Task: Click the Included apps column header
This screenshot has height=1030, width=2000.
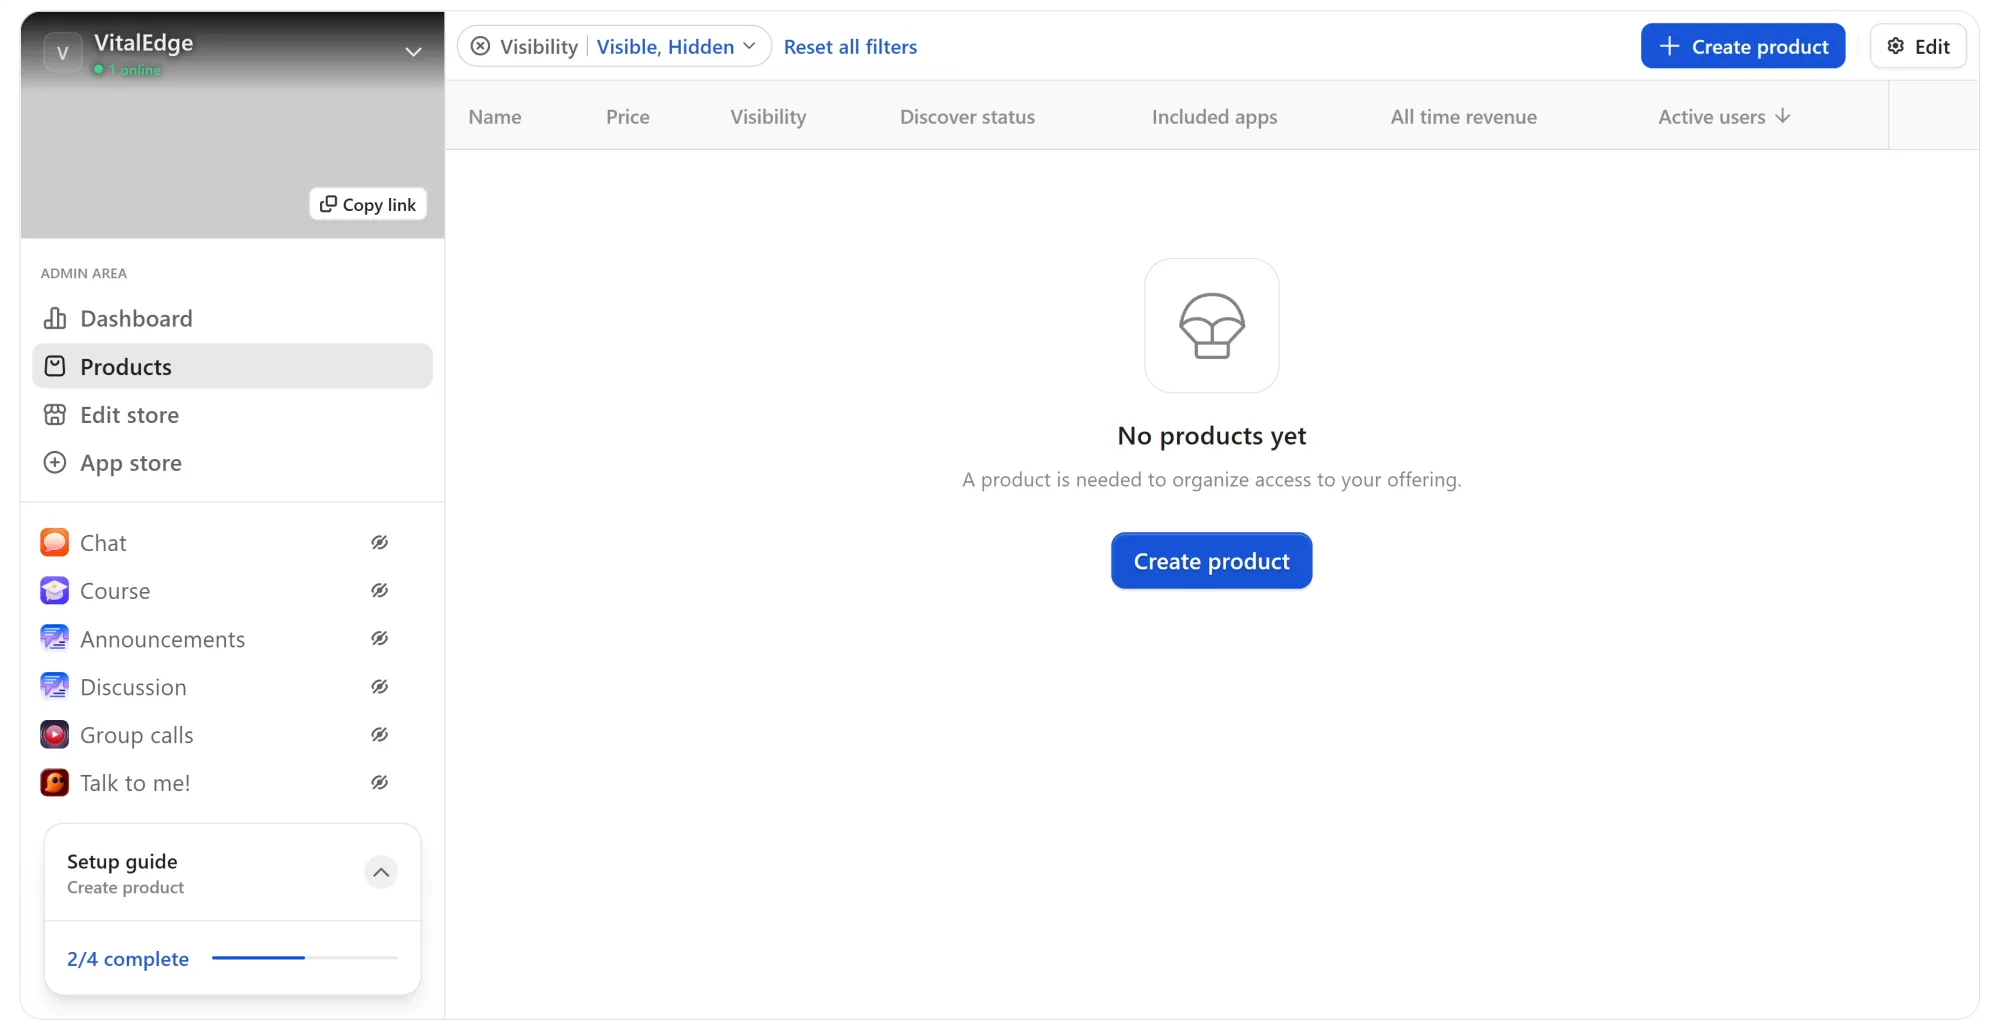Action: pos(1214,117)
